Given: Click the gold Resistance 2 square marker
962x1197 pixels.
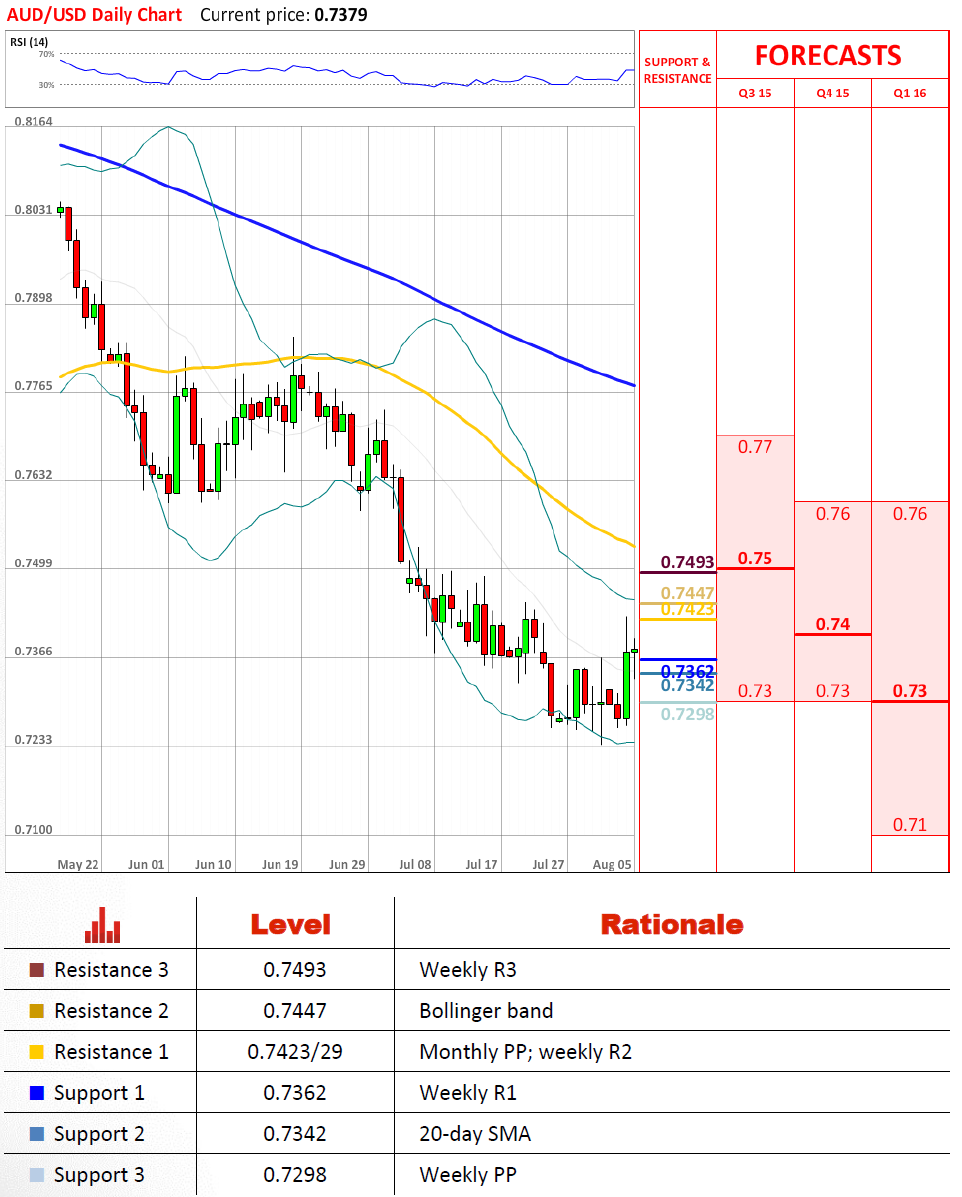Looking at the screenshot, I should point(37,1011).
